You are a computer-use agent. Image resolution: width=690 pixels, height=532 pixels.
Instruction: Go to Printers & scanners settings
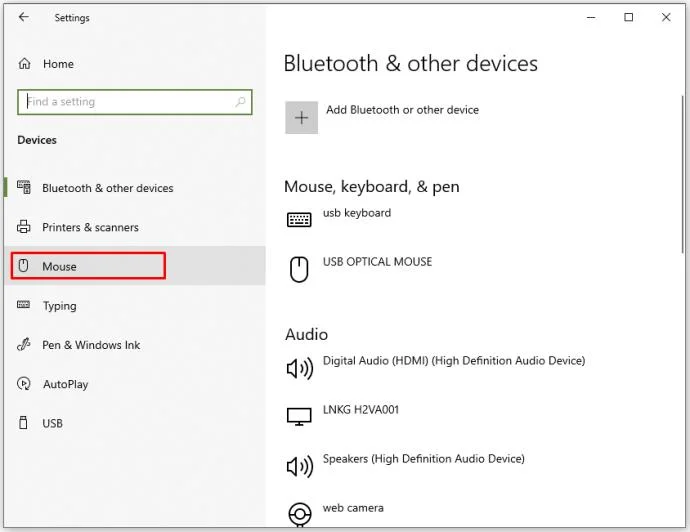tap(90, 227)
